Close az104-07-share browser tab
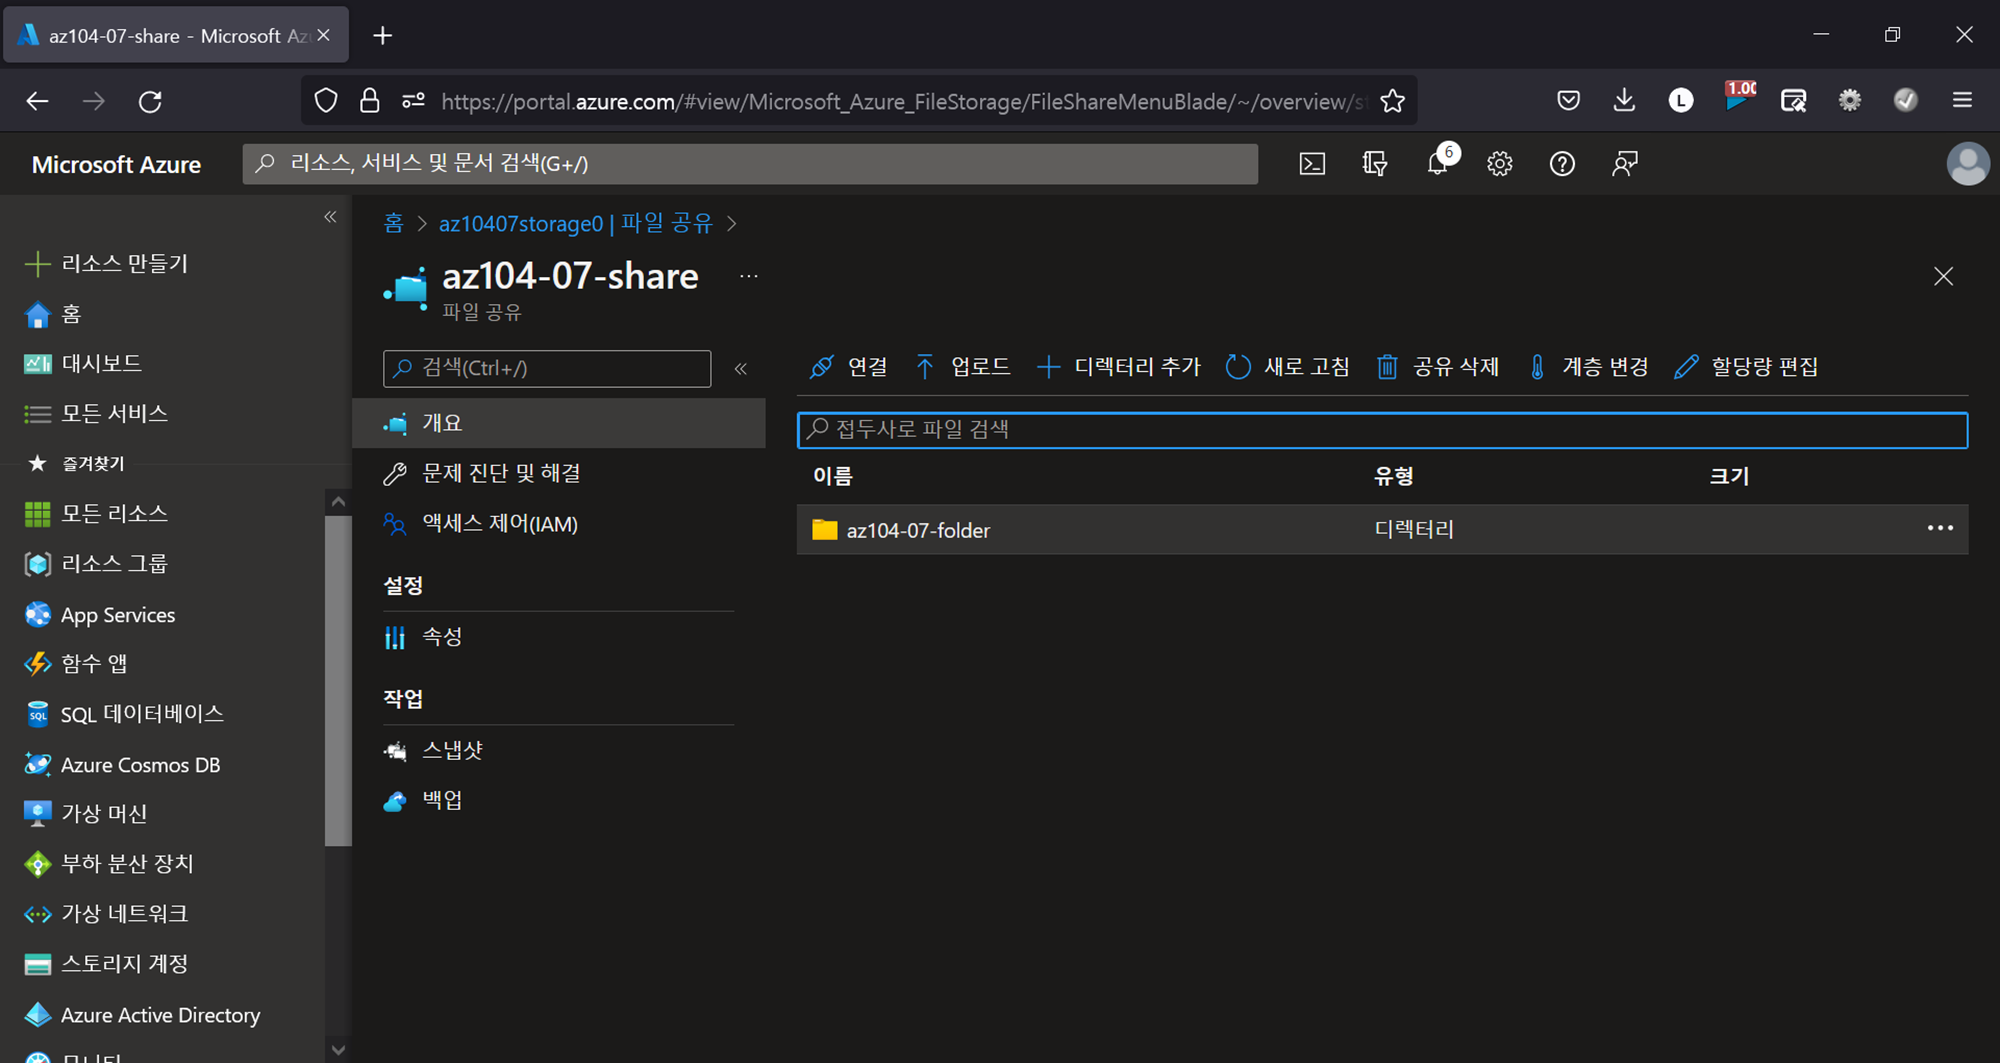The width and height of the screenshot is (2000, 1063). [x=323, y=36]
